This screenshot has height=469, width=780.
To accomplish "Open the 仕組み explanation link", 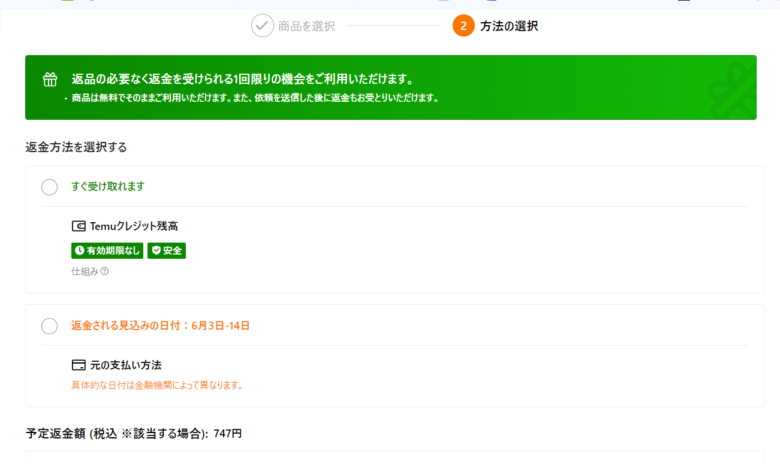I will click(84, 271).
